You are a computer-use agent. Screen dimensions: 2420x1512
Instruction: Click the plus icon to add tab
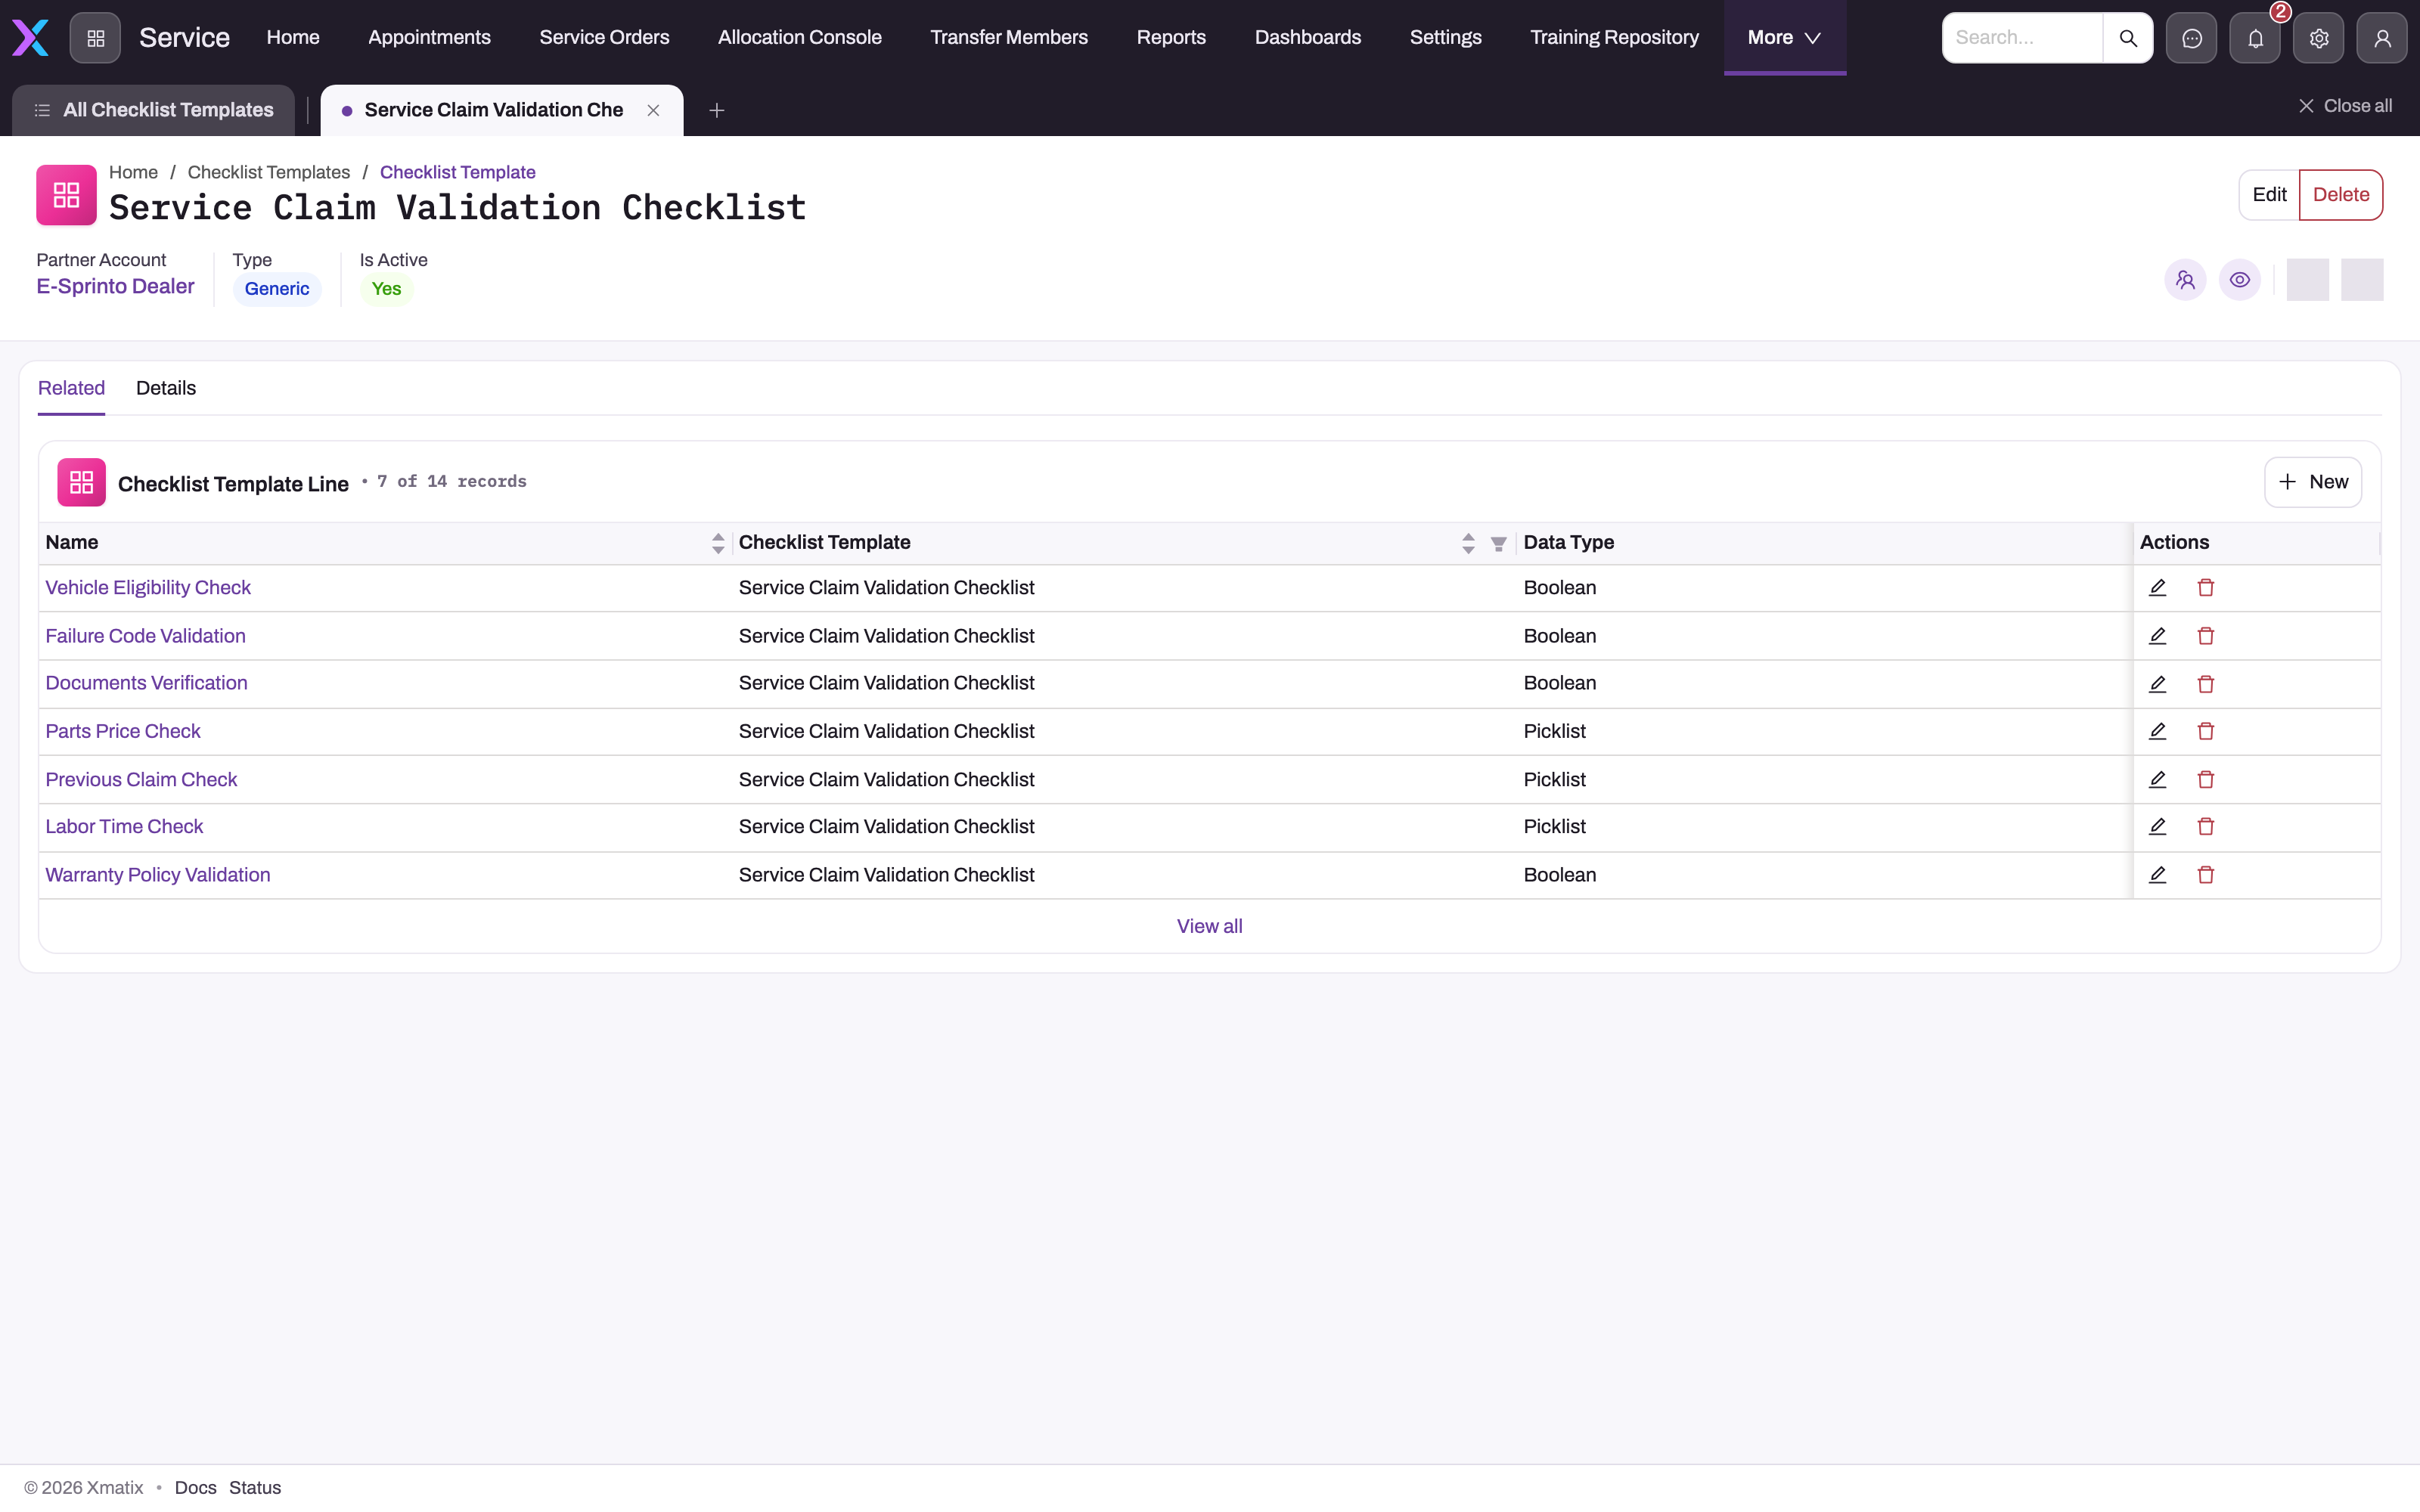click(716, 110)
